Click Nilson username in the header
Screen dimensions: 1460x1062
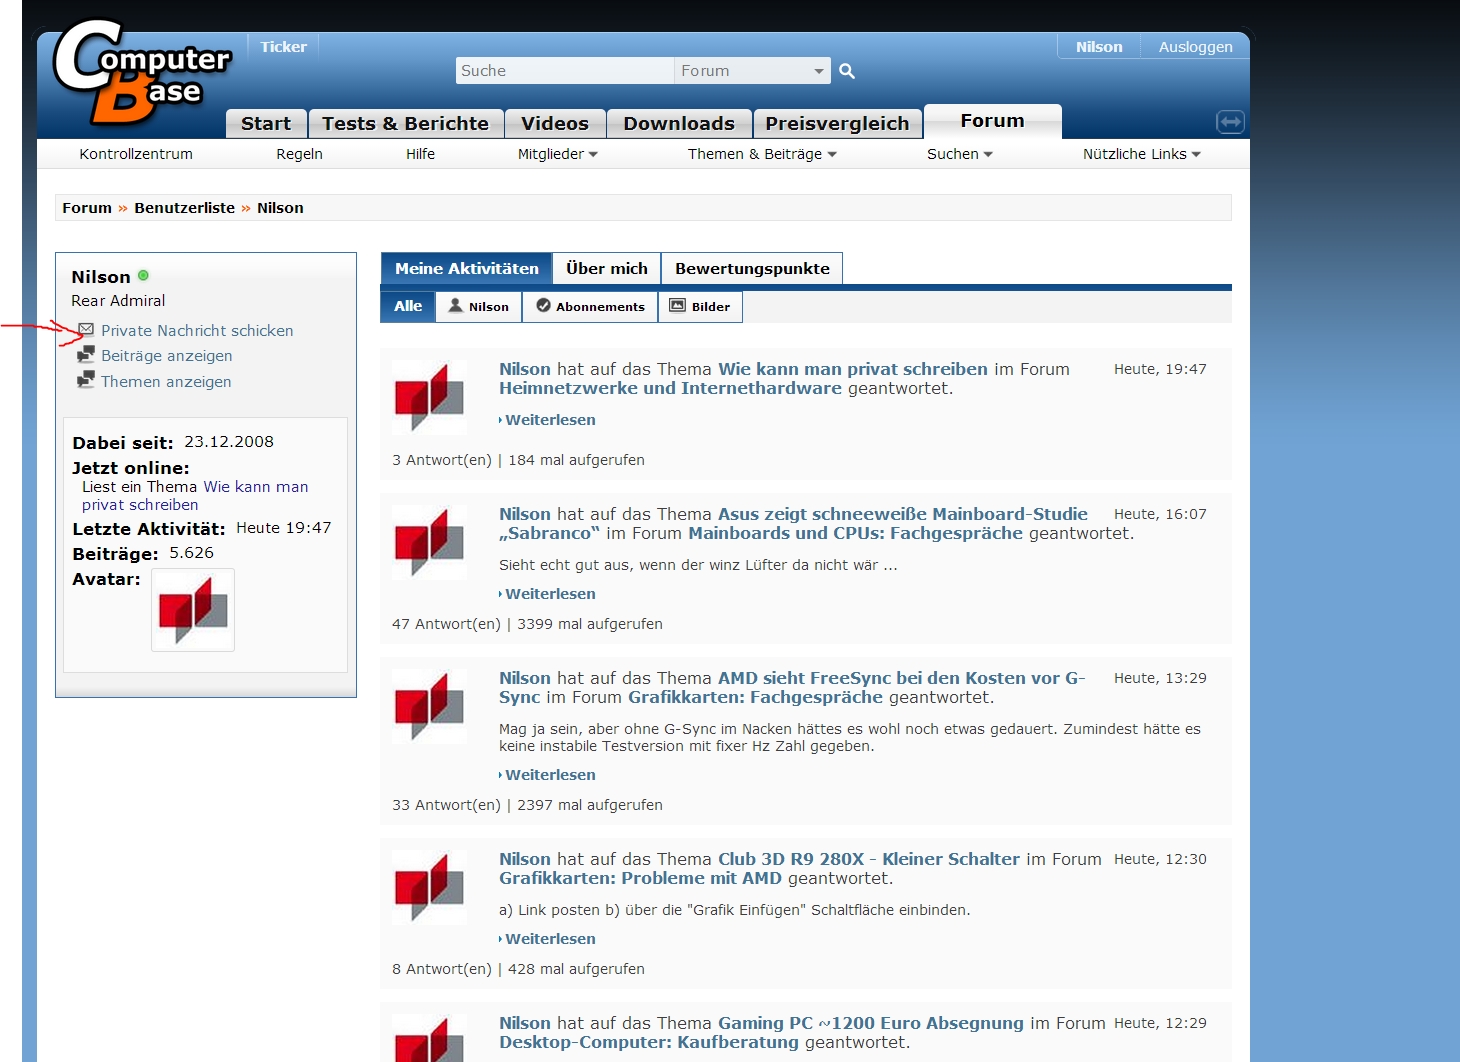coord(1099,47)
